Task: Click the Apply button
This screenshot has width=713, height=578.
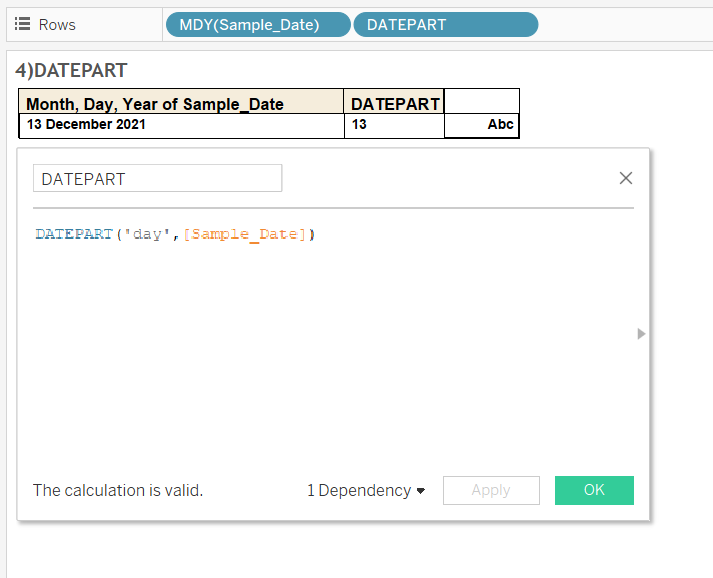Action: coord(491,490)
